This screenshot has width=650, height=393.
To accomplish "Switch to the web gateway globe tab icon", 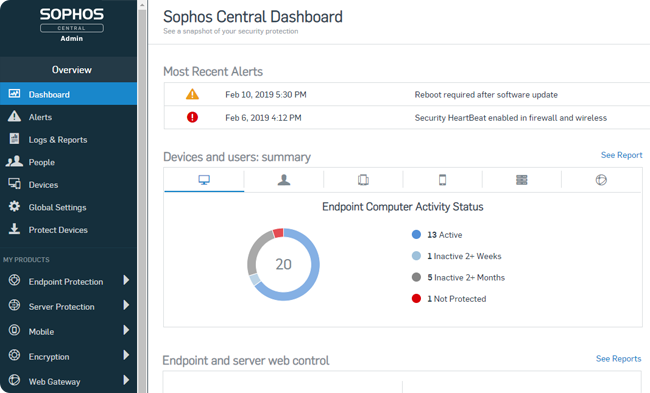I will [x=601, y=180].
